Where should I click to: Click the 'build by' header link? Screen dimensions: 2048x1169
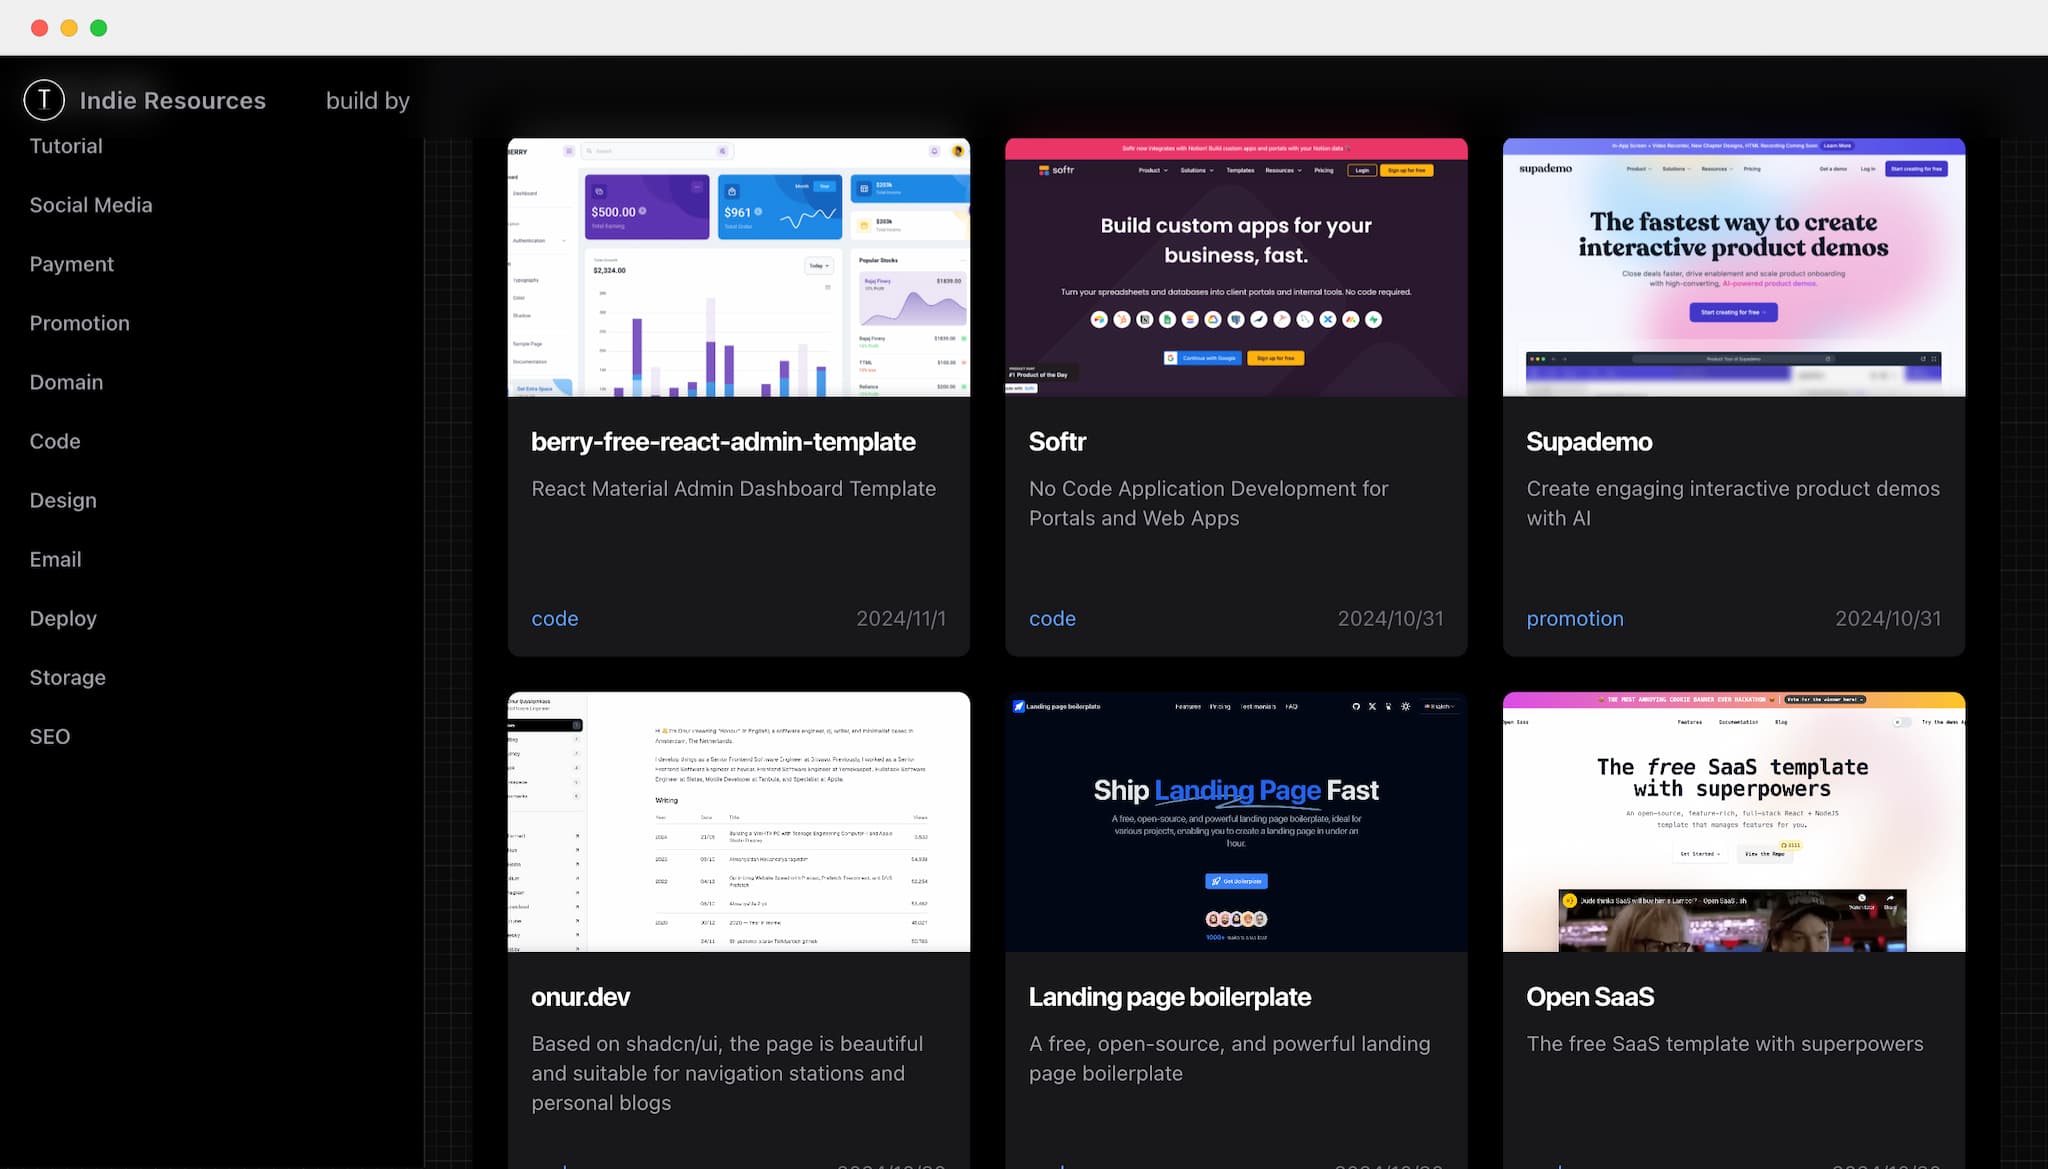(368, 100)
